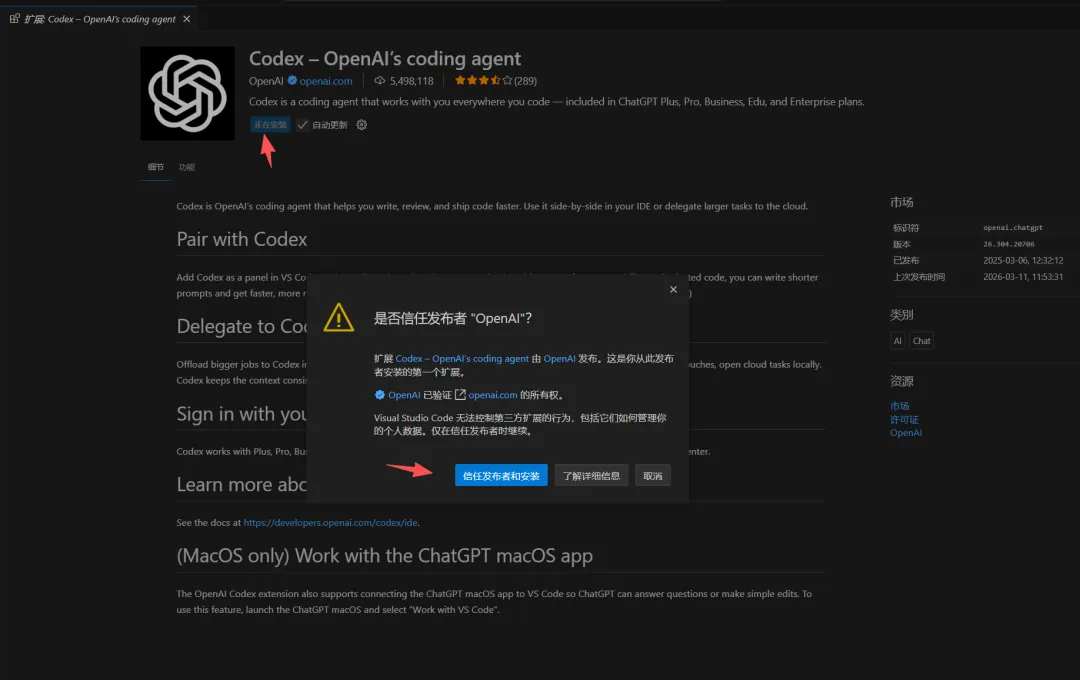
Task: Switch to the Features (功能) tab
Action: tap(187, 167)
